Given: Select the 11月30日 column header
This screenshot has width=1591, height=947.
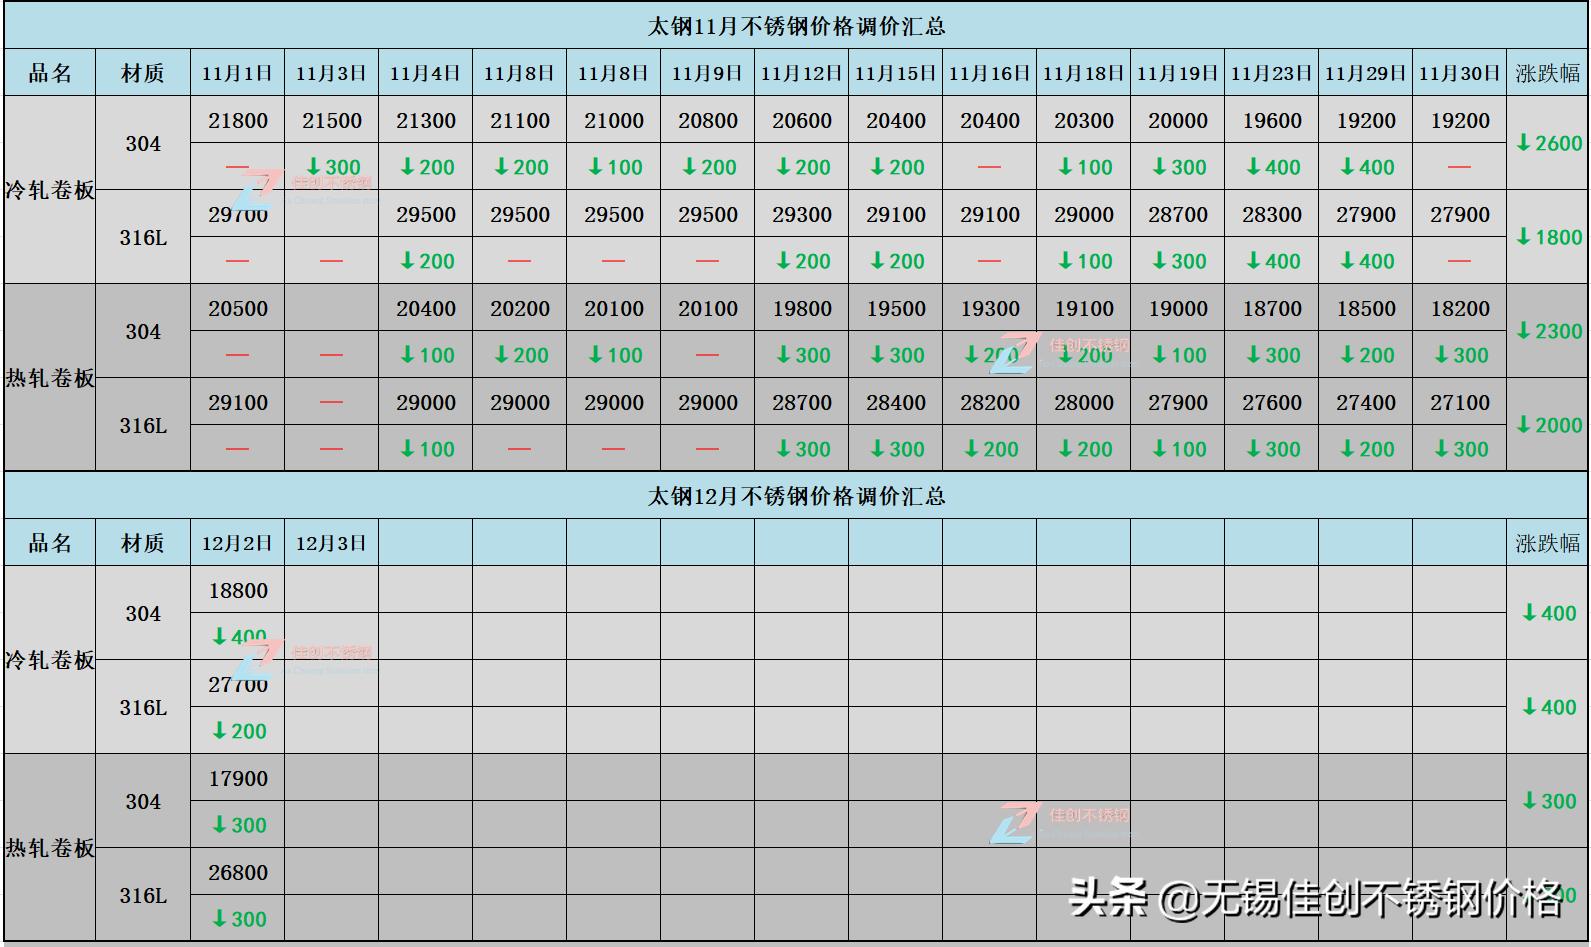Looking at the screenshot, I should pyautogui.click(x=1459, y=73).
